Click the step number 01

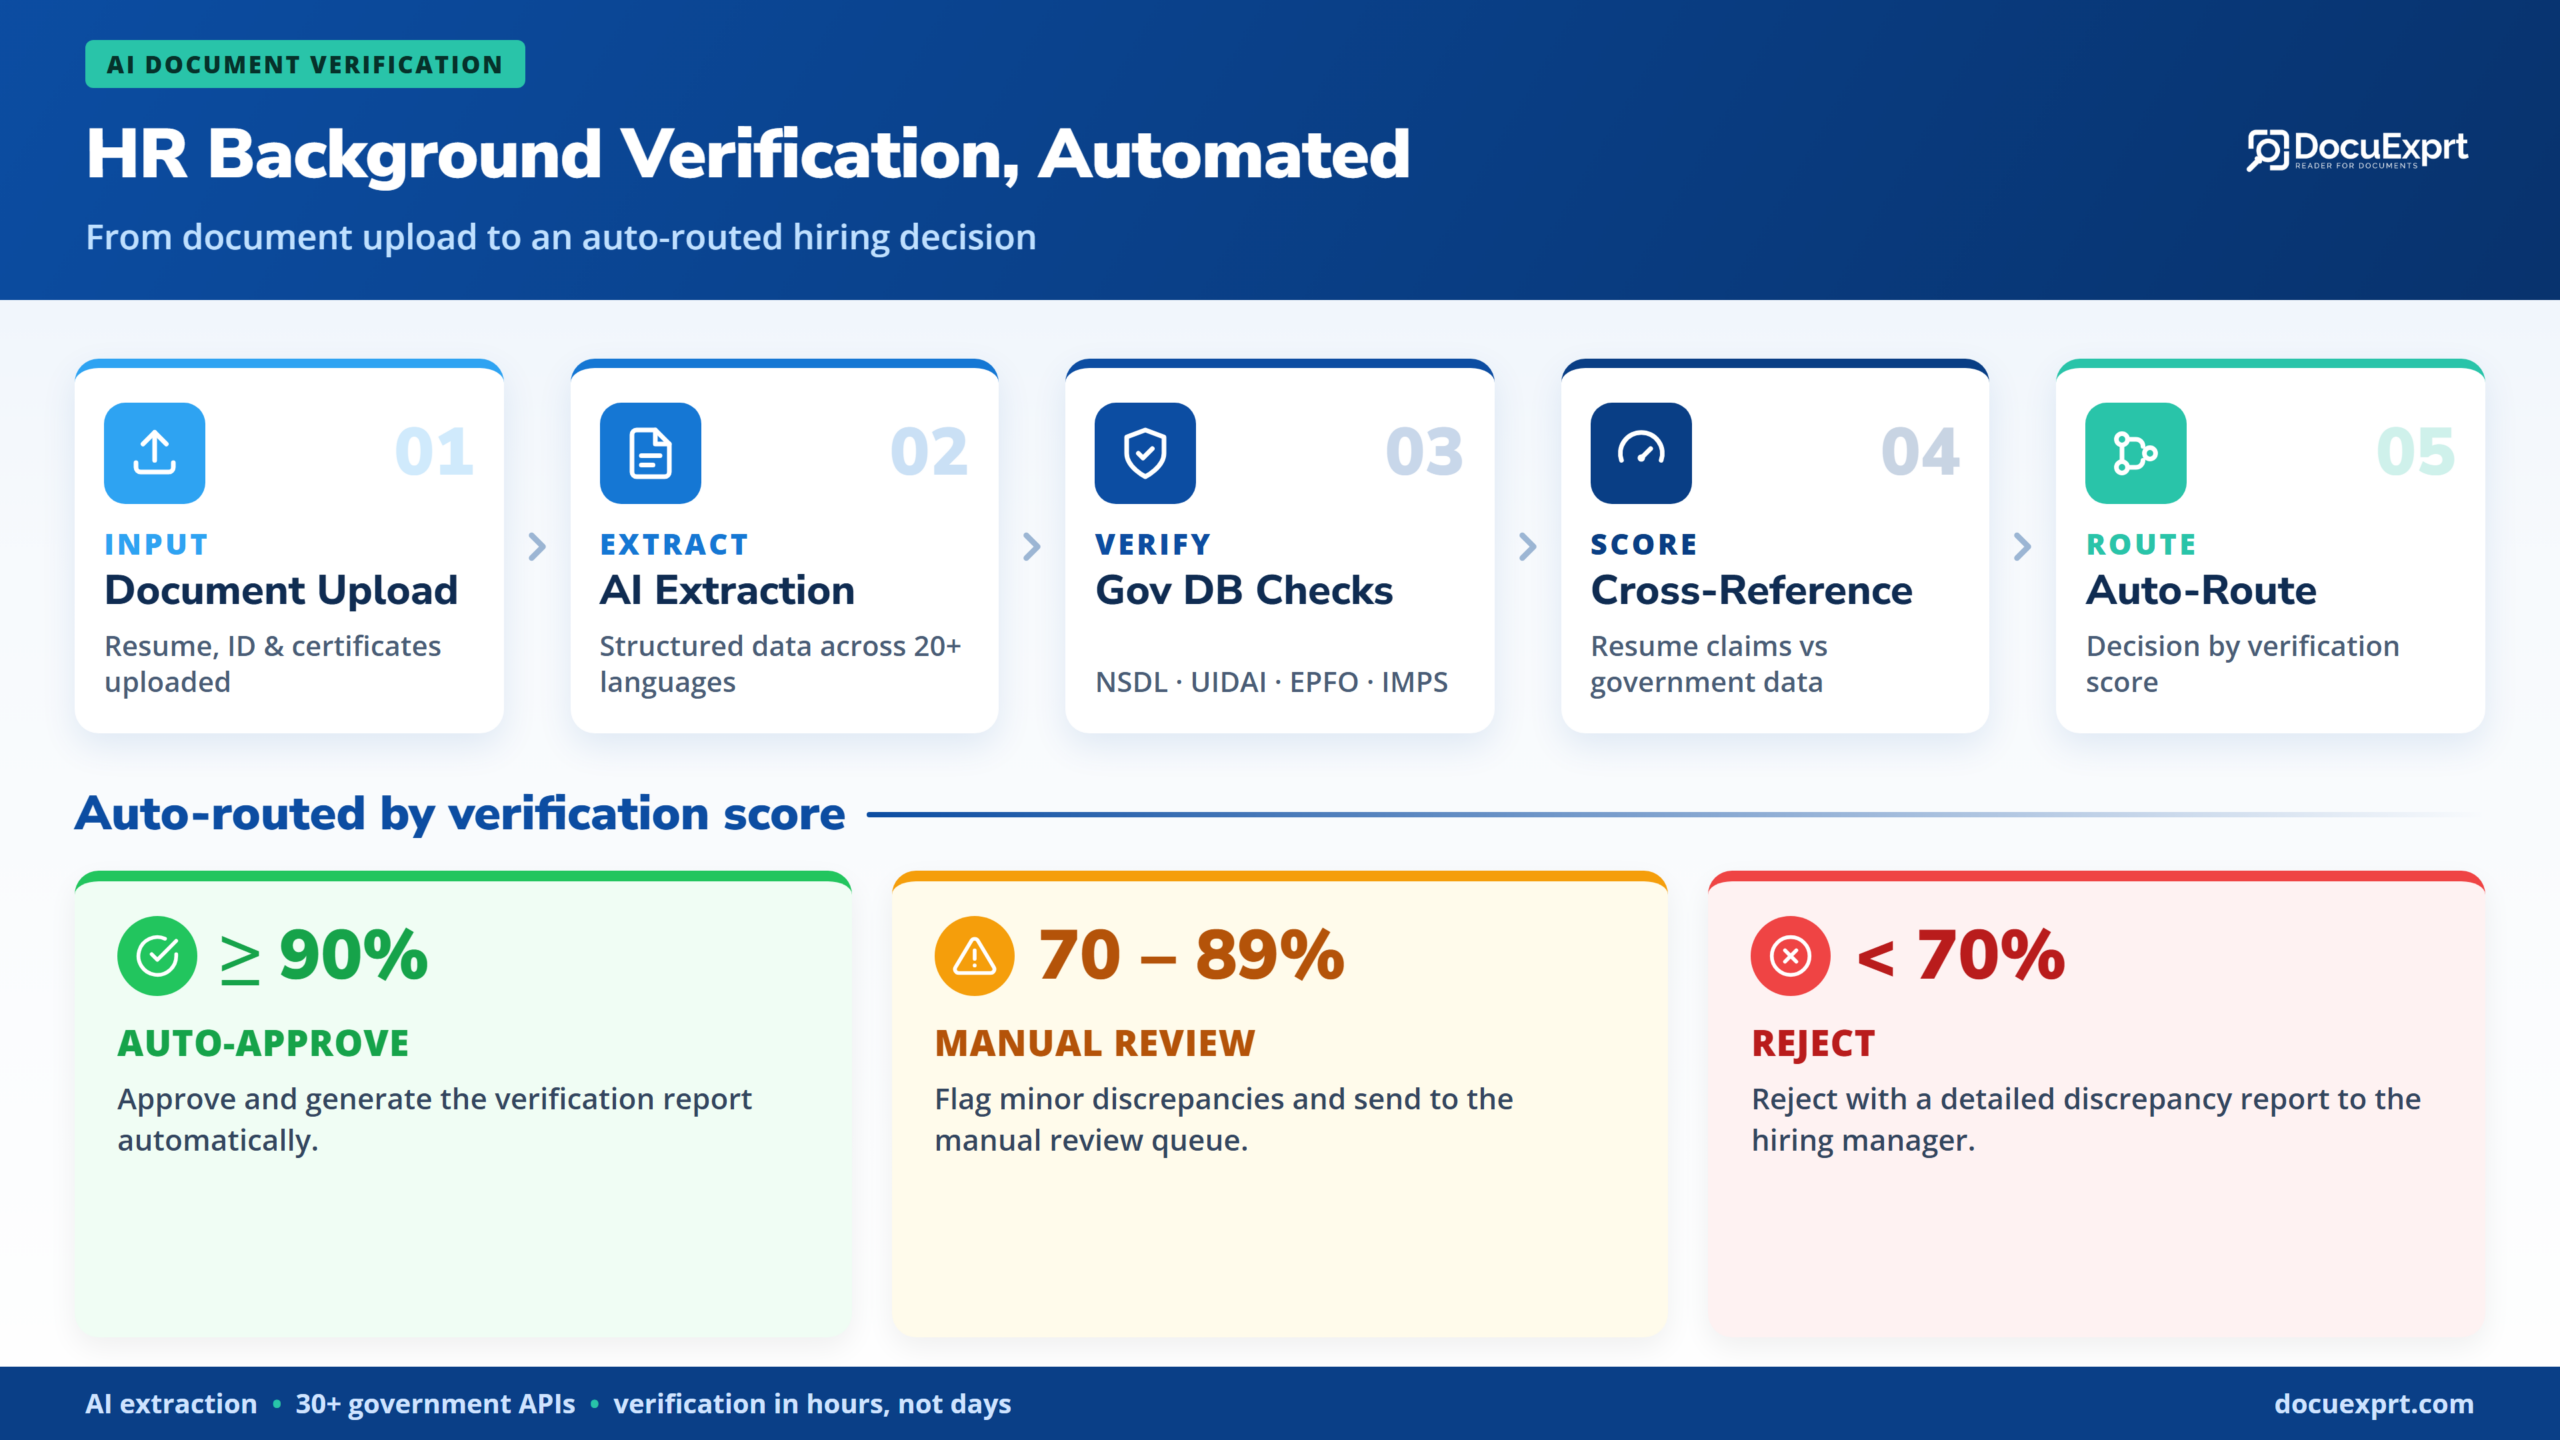[434, 452]
